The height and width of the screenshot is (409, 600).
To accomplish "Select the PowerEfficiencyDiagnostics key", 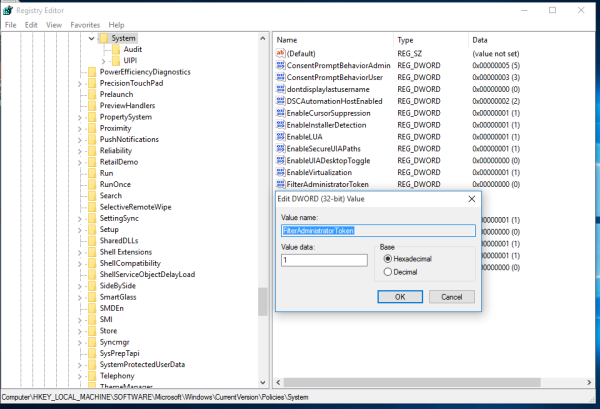I will pos(145,72).
